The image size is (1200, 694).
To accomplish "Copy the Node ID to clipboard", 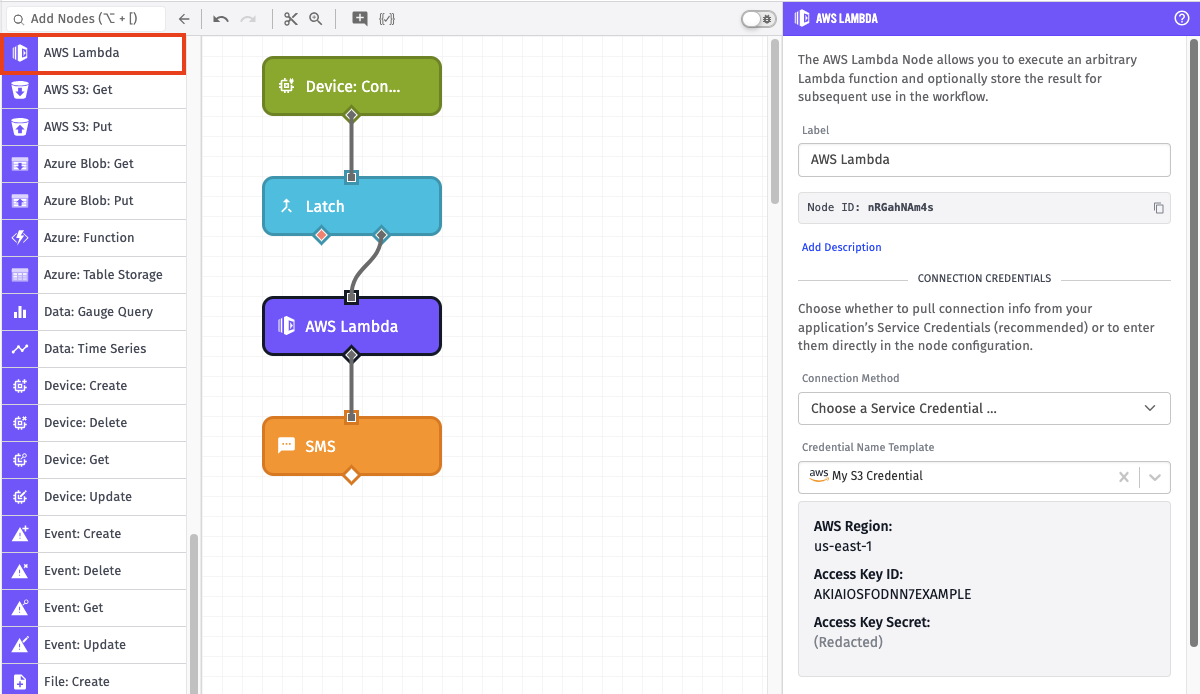I will click(1159, 208).
